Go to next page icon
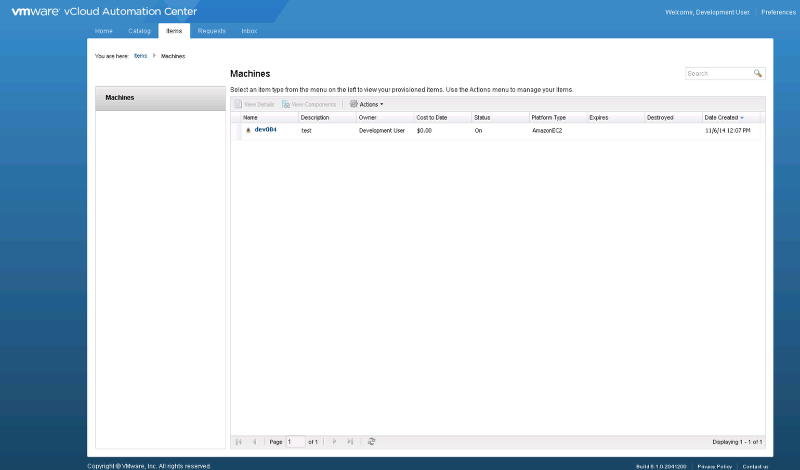Screen dimensions: 800x470 [334, 441]
